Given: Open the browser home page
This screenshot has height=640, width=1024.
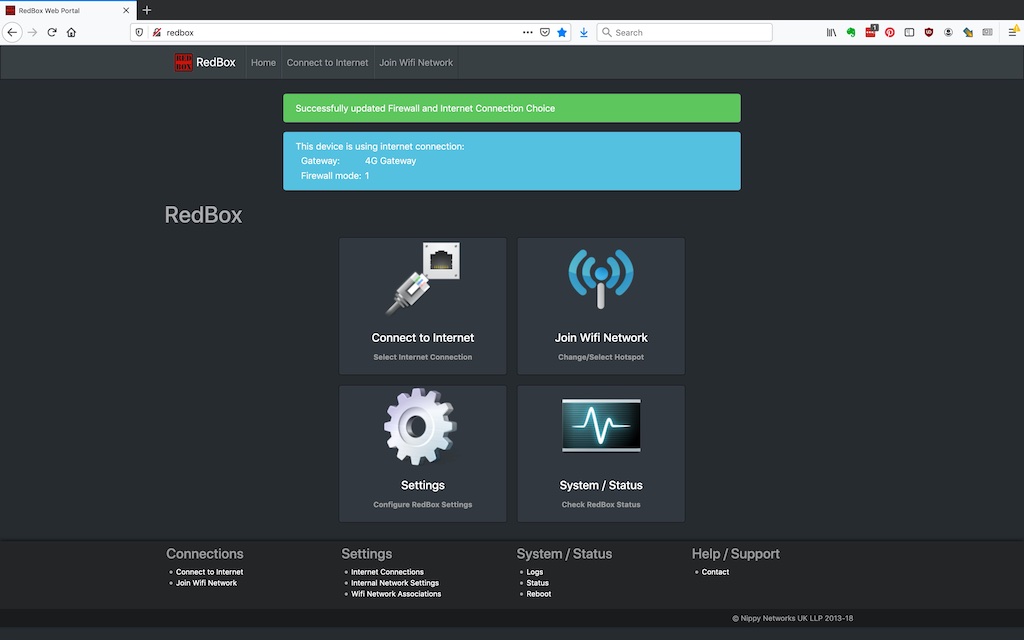Looking at the screenshot, I should tap(71, 32).
